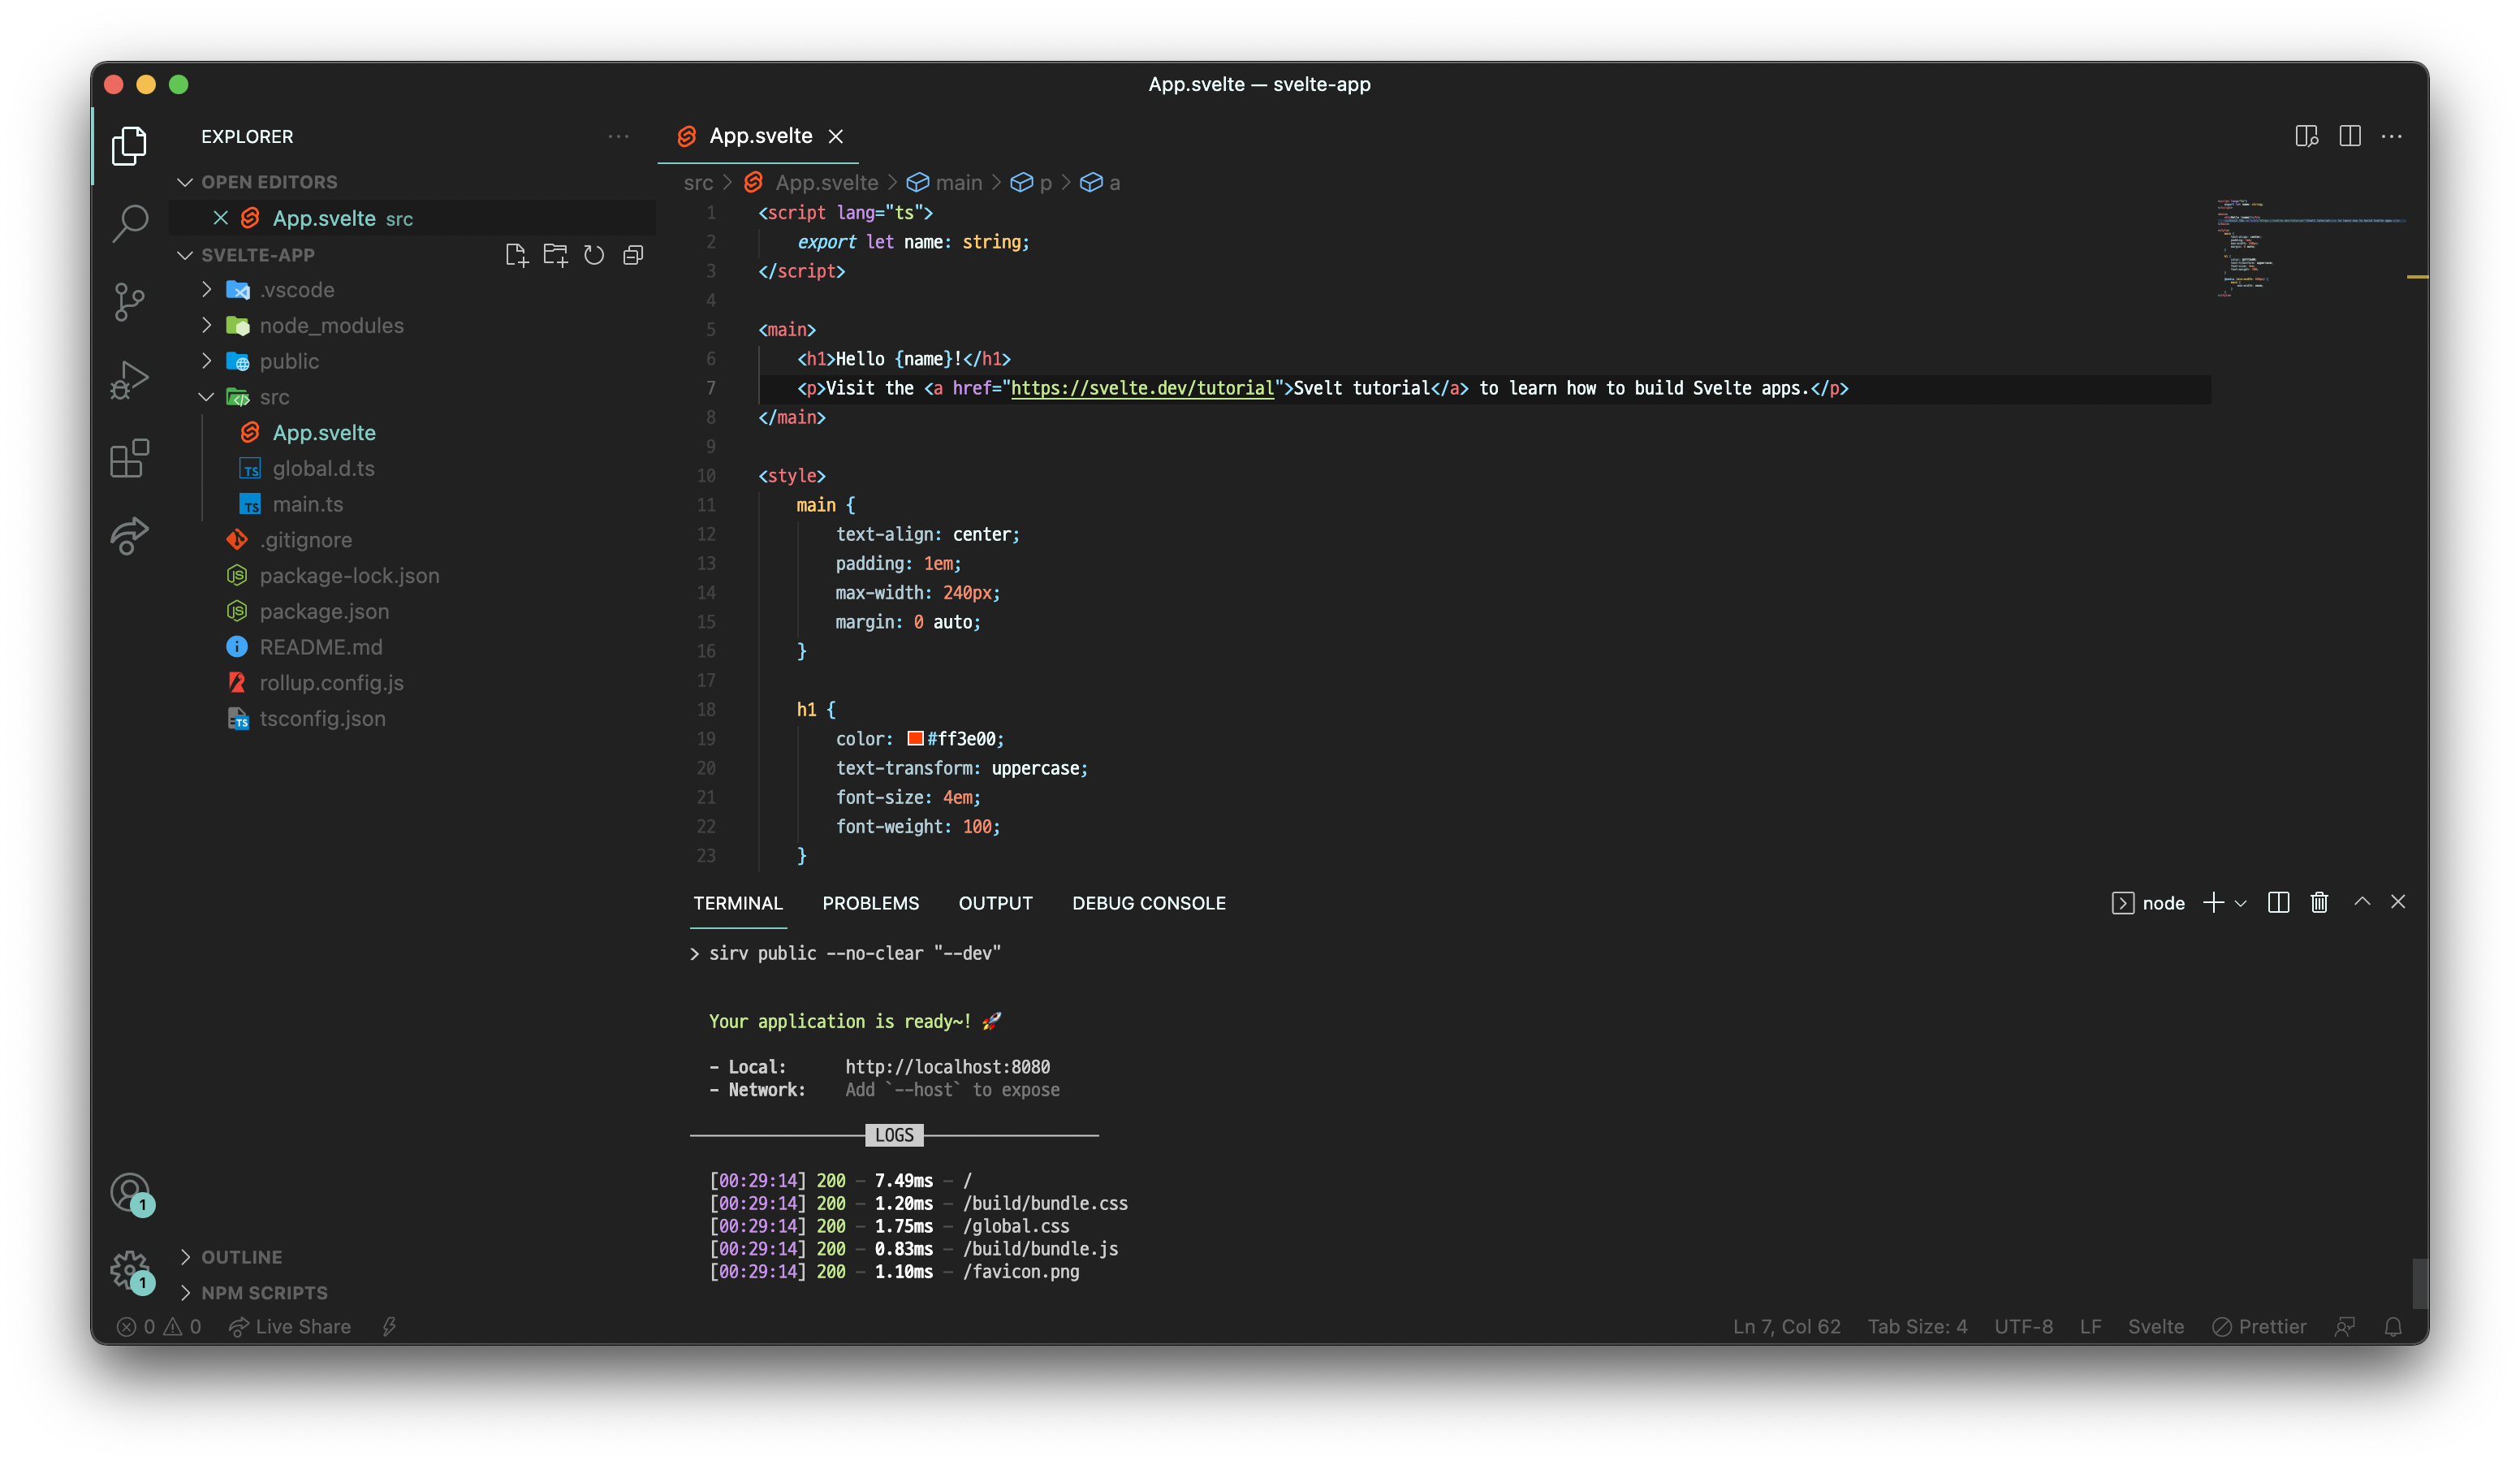Click the New Terminal plus icon

2214,903
